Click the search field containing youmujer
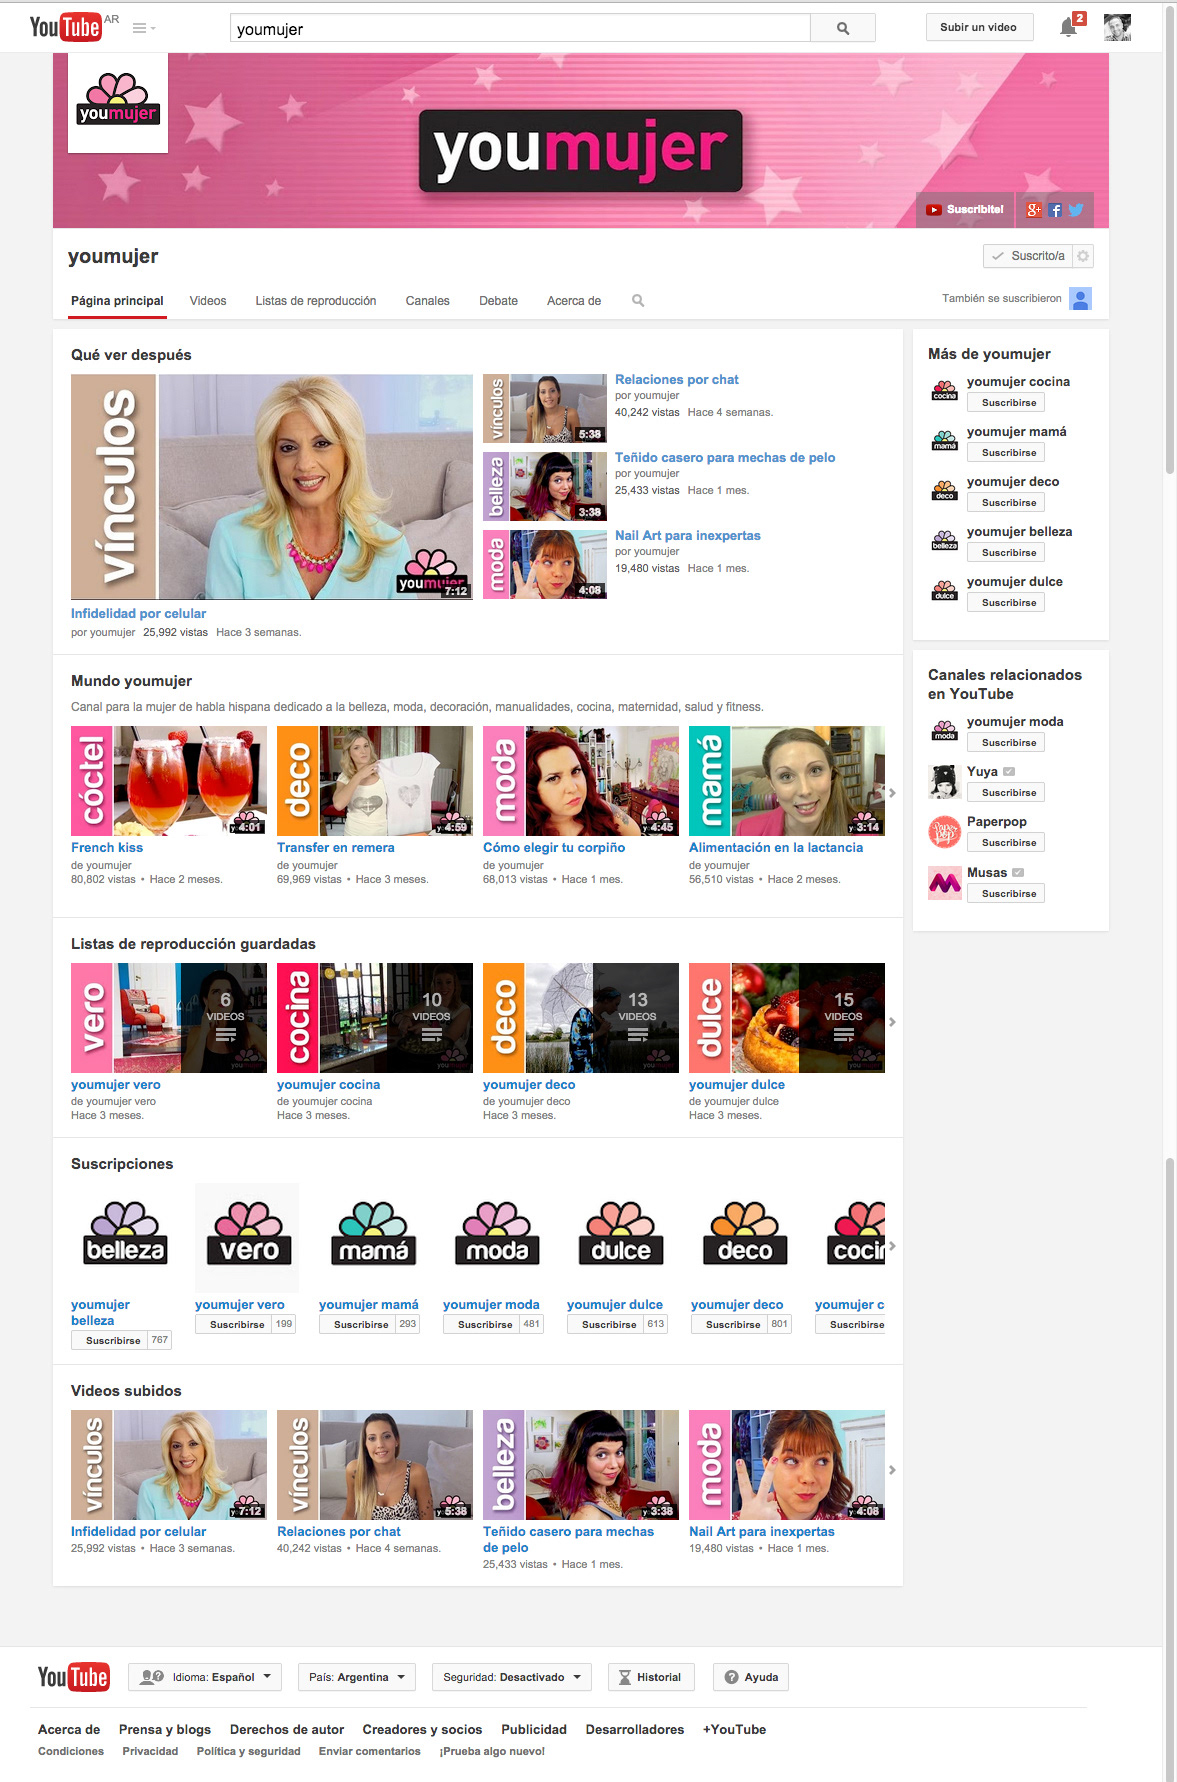 (520, 28)
